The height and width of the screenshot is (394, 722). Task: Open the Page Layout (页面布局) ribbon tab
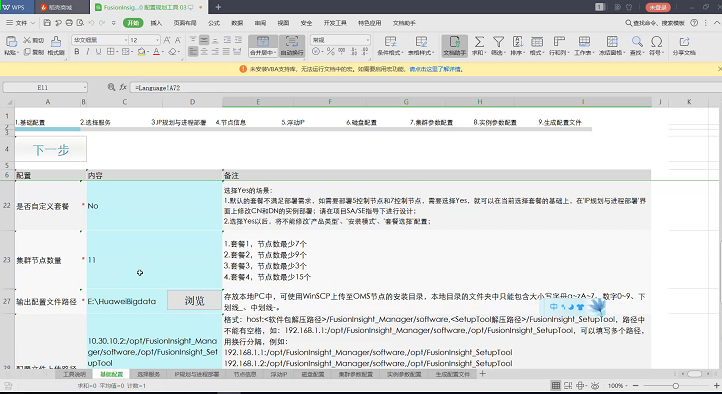coord(185,23)
